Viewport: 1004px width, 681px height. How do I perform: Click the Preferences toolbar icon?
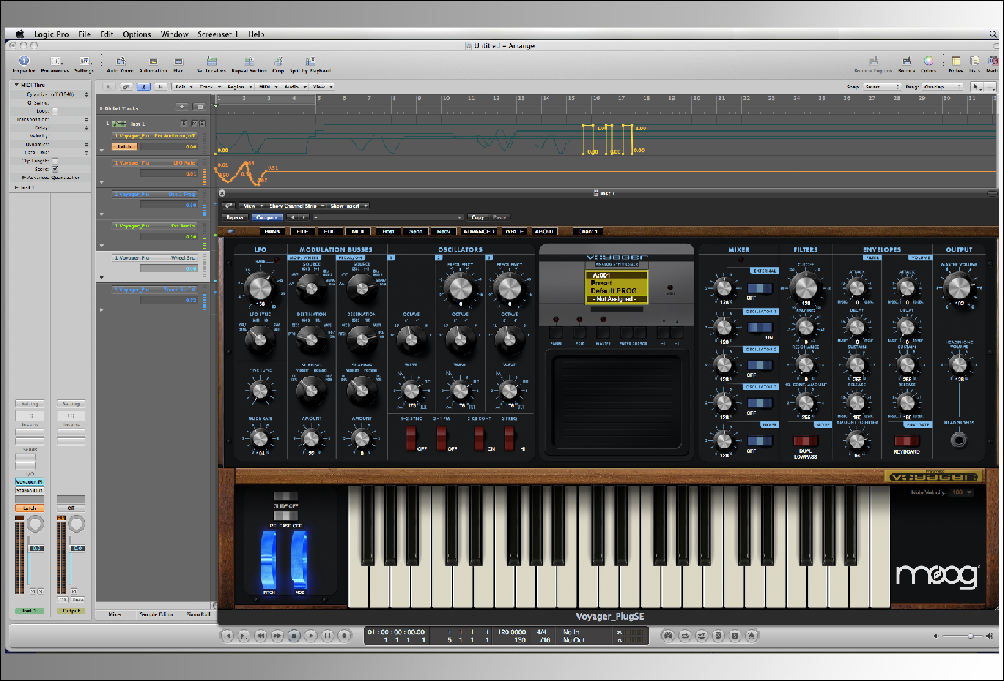point(53,61)
